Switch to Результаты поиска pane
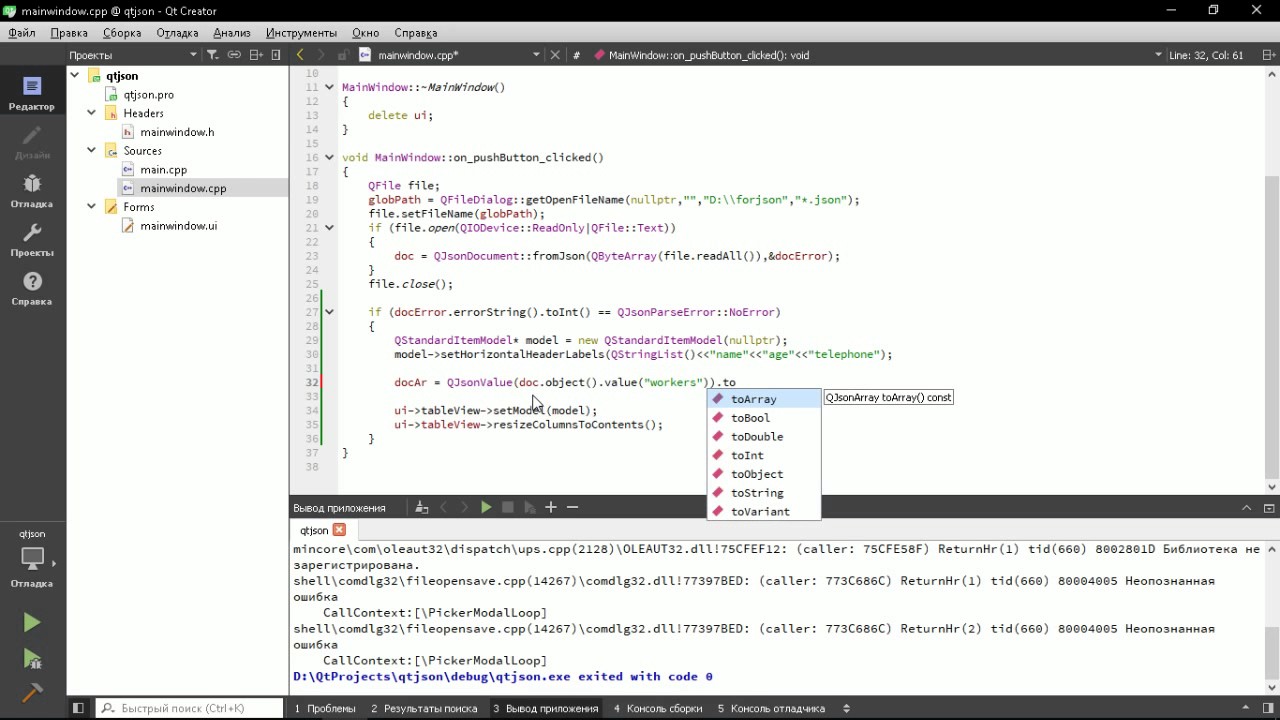Image resolution: width=1280 pixels, height=720 pixels. [424, 708]
